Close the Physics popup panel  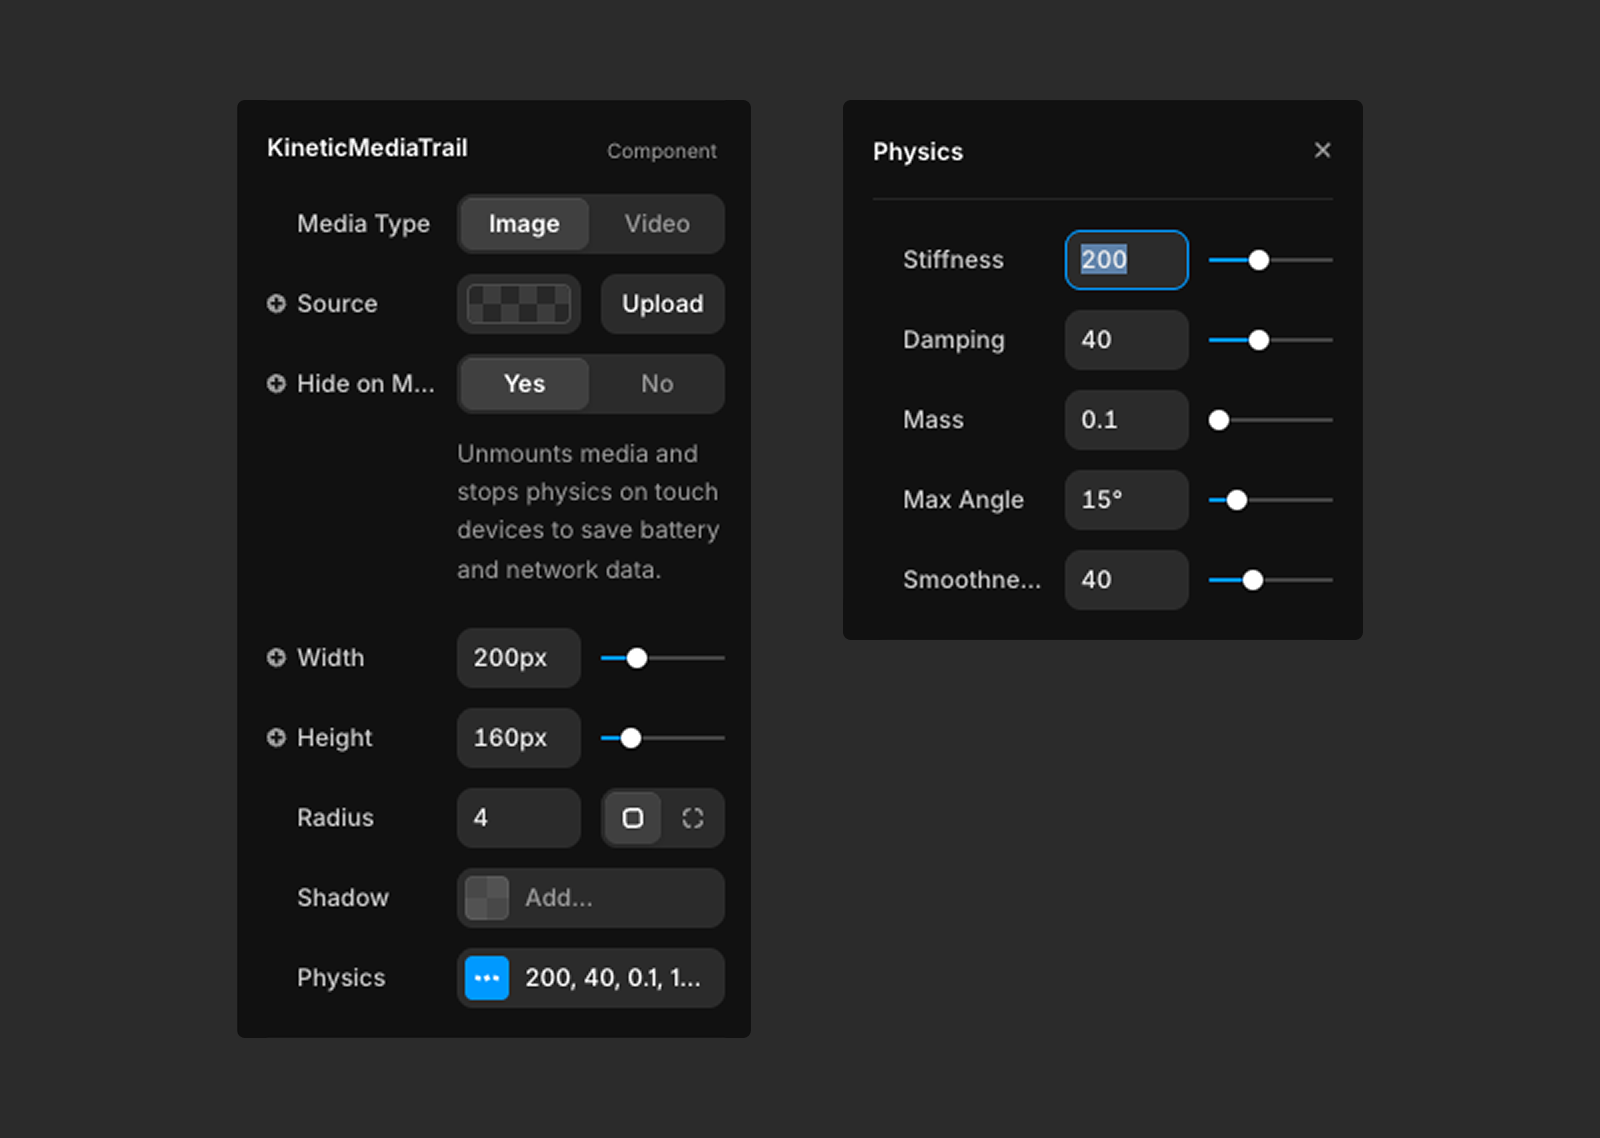[x=1322, y=150]
